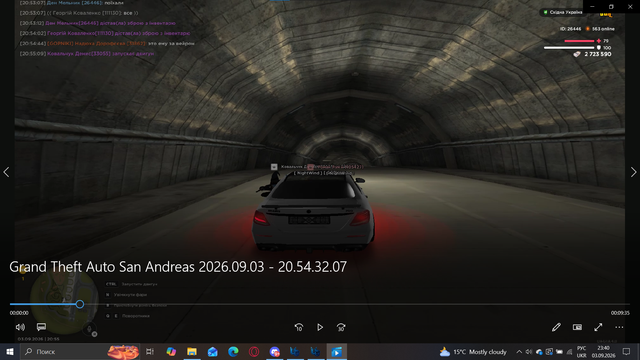Switch to mini player view
The image size is (640, 360).
577,327
